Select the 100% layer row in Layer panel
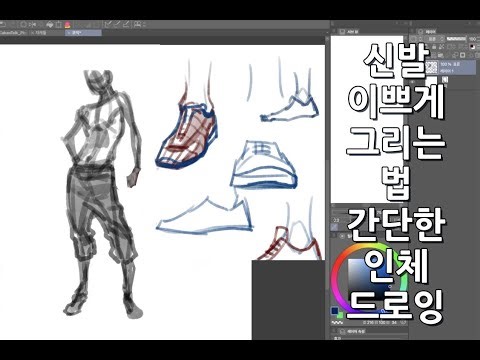This screenshot has width=480, height=360. pos(450,67)
